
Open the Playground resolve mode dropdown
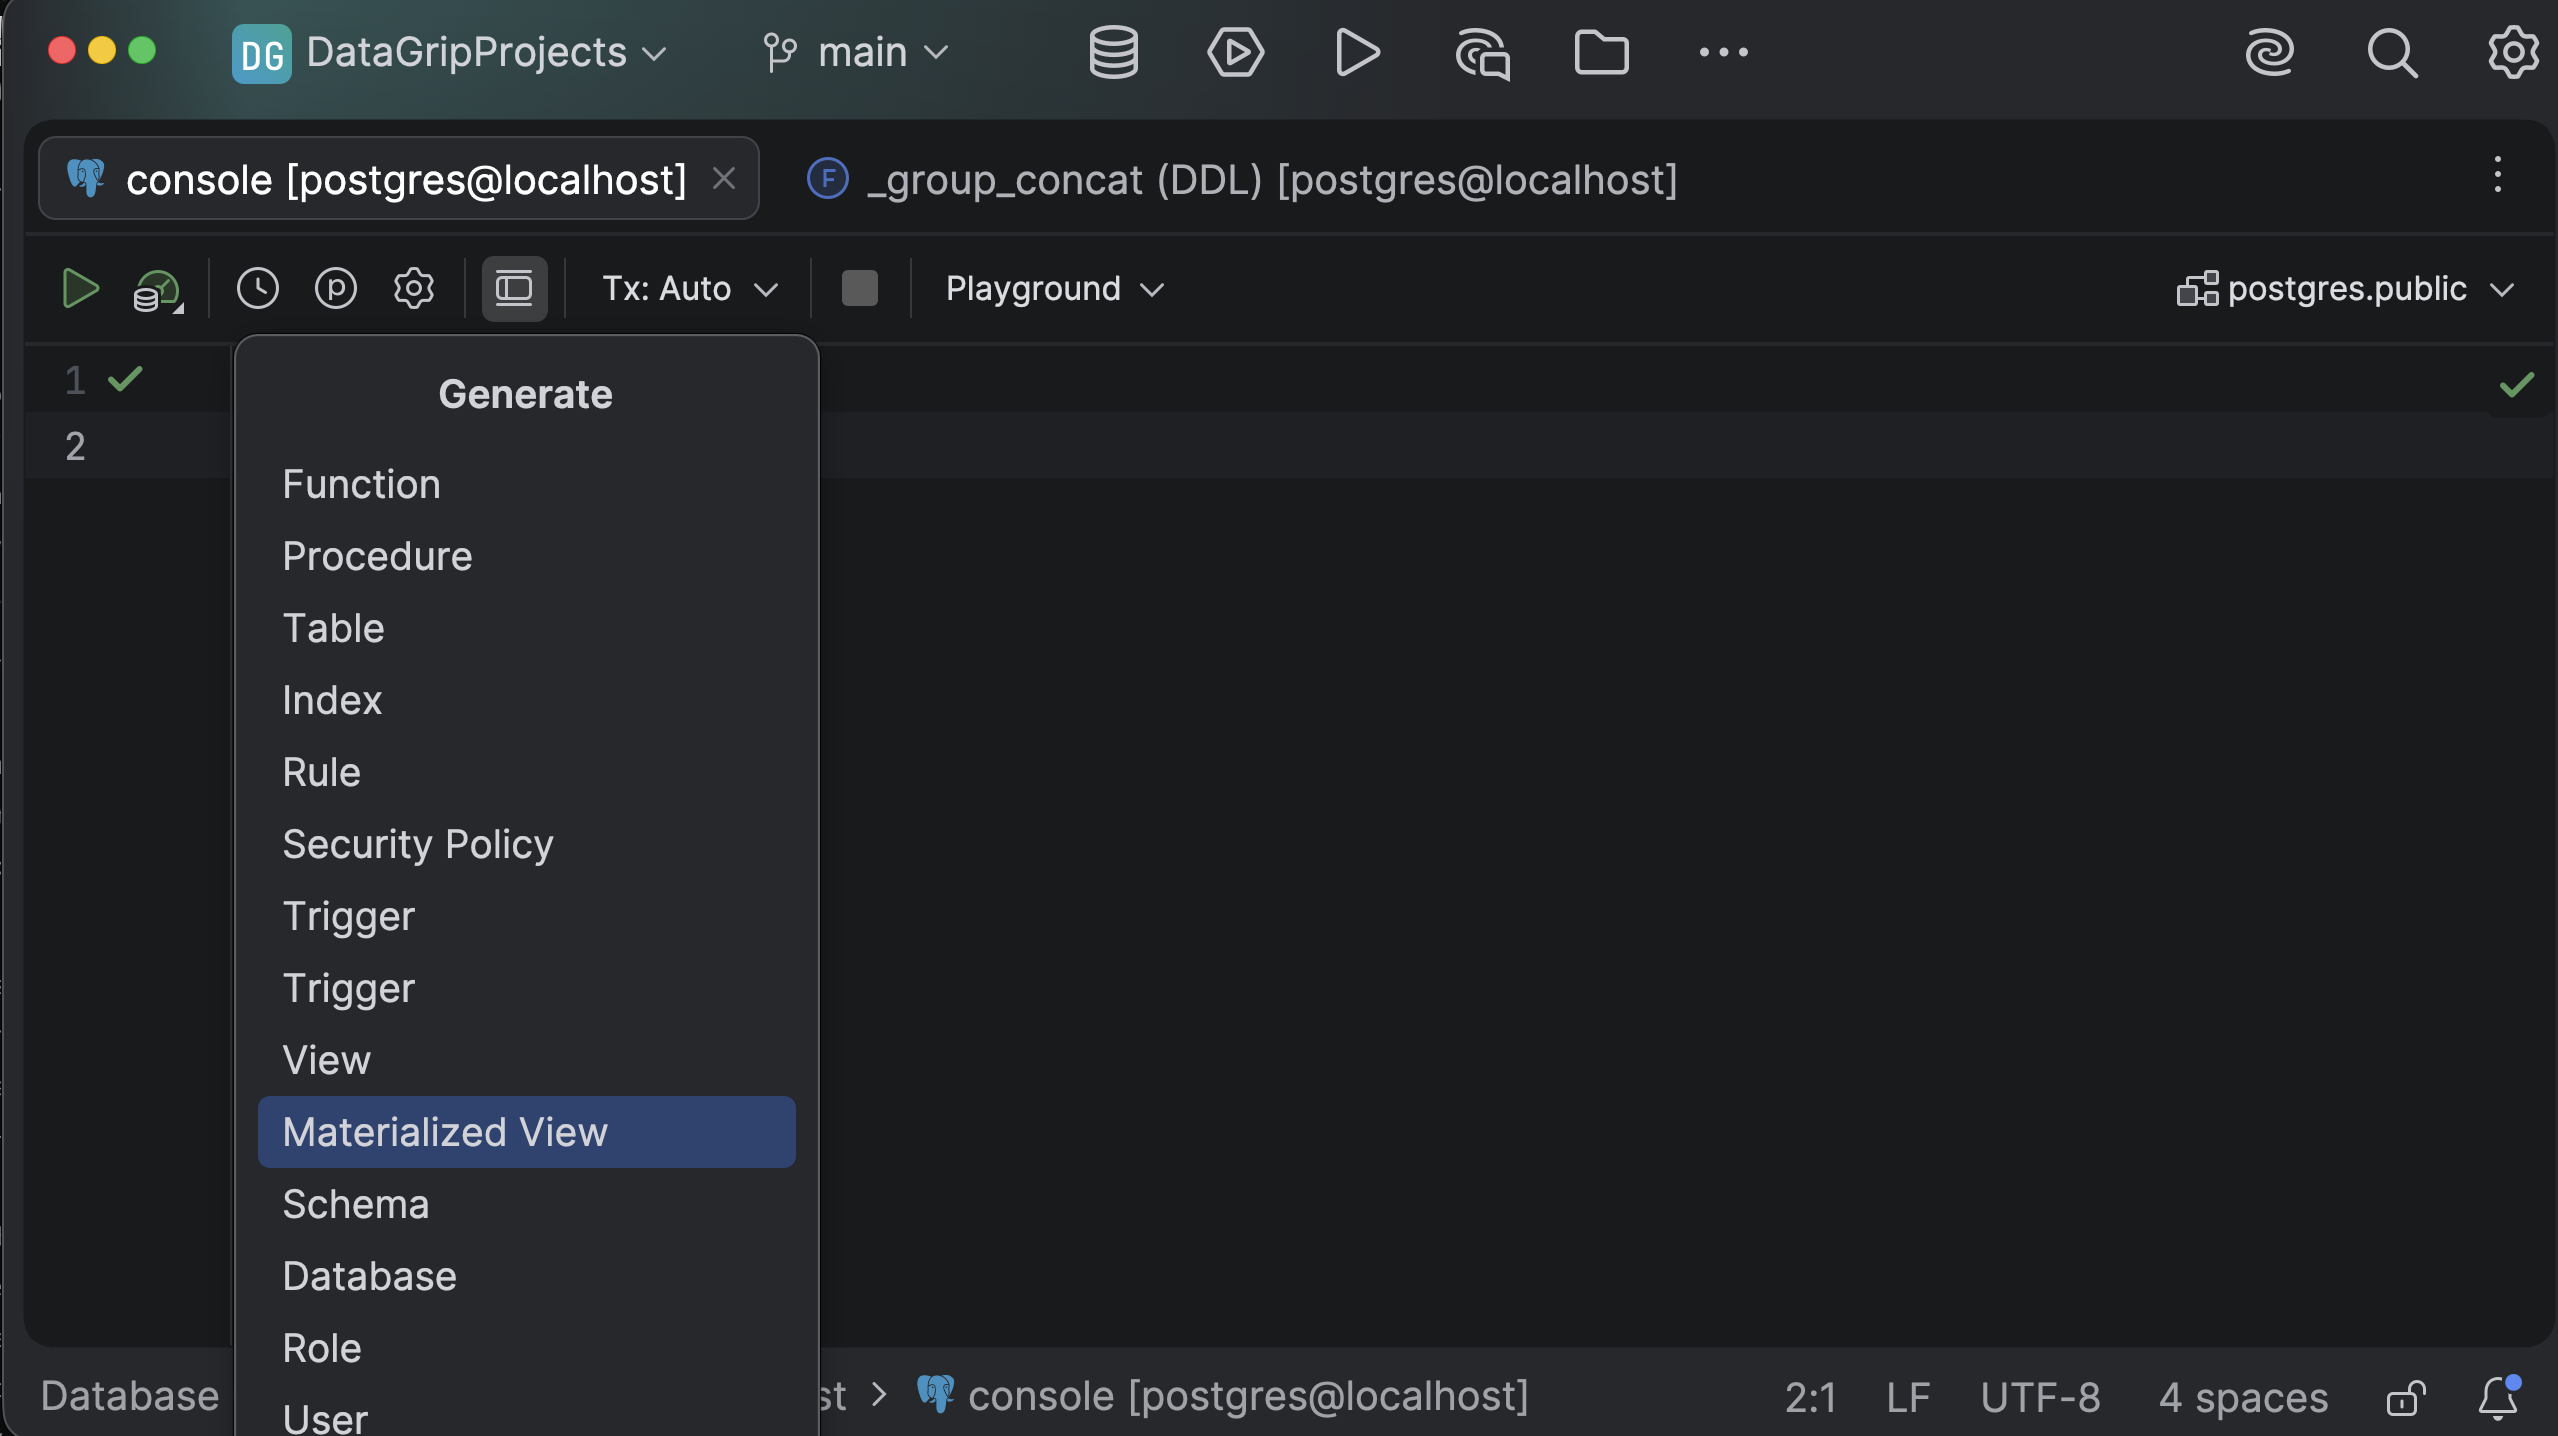coord(1055,289)
